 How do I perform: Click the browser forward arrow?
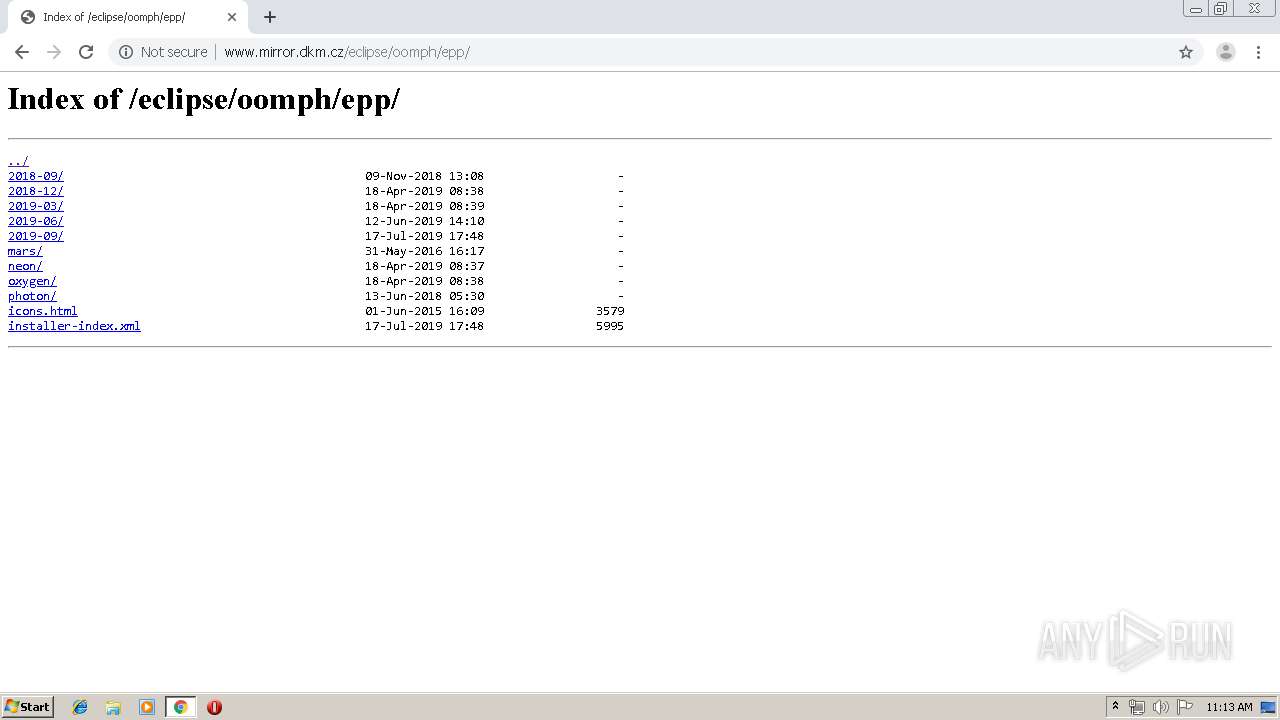[x=54, y=52]
